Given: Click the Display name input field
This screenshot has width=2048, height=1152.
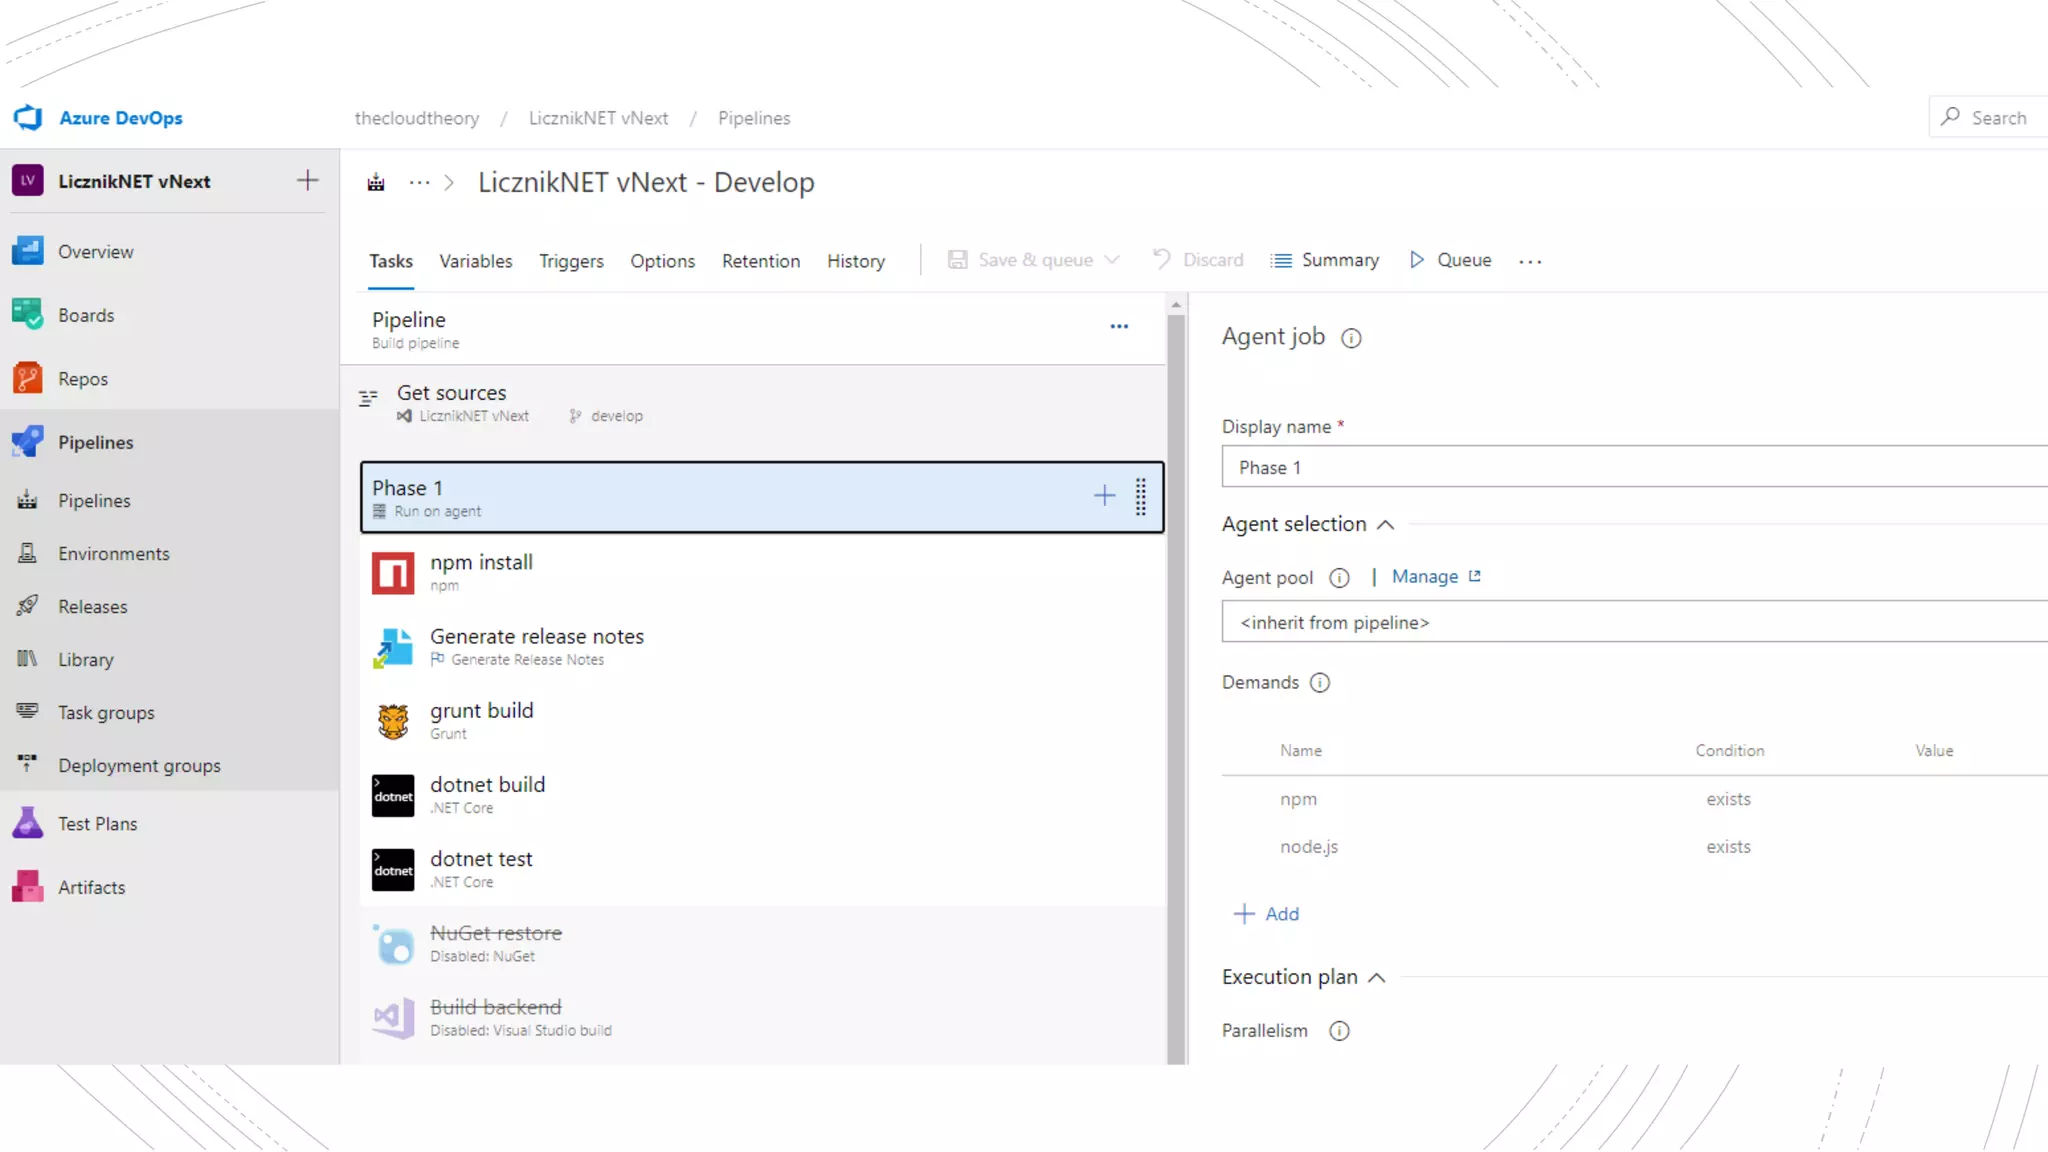Looking at the screenshot, I should tap(1634, 467).
